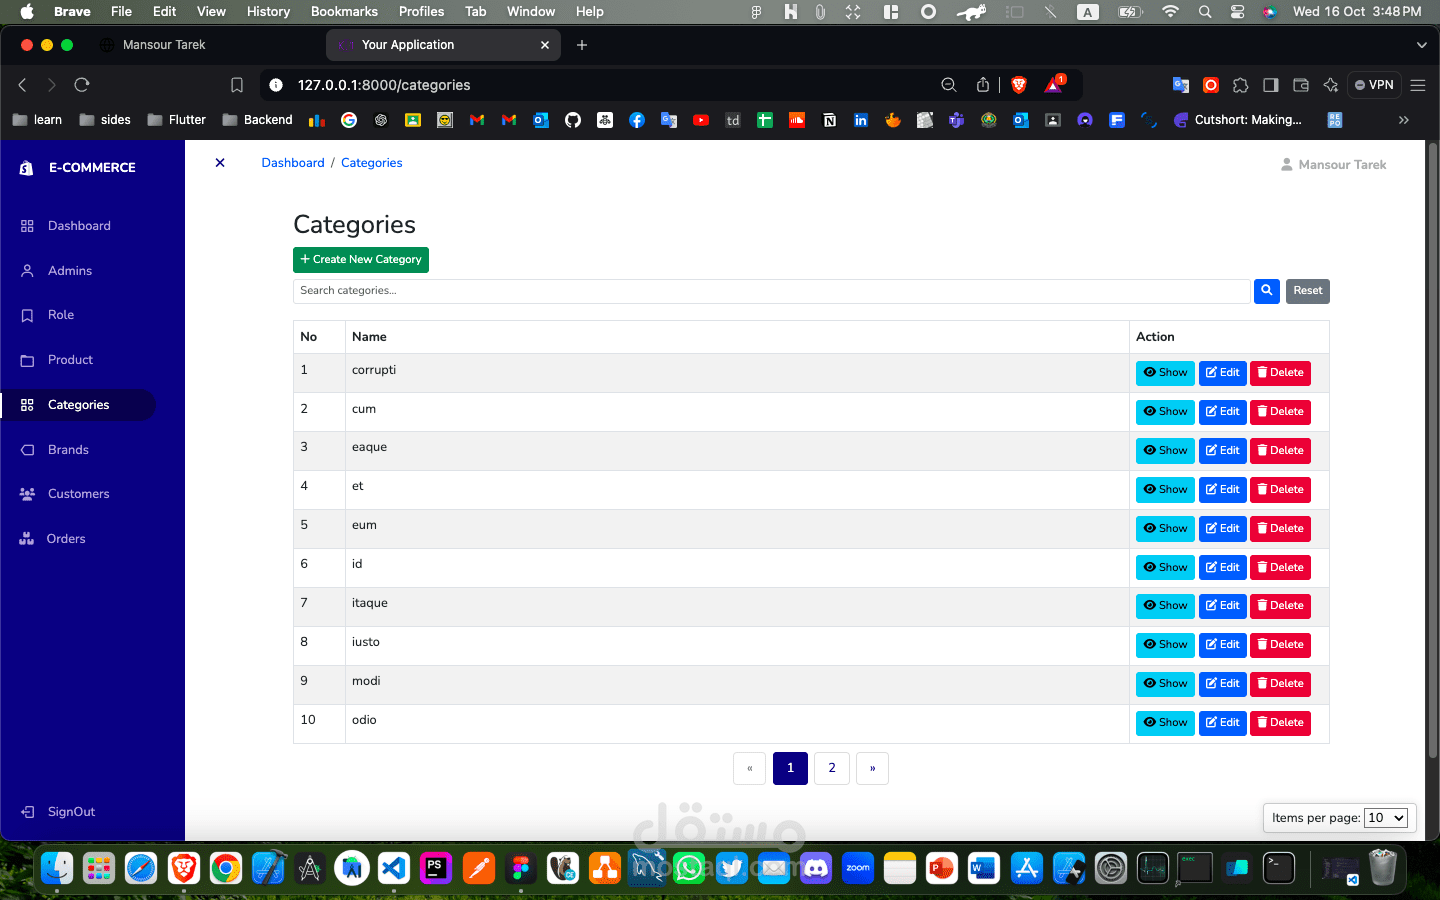
Task: Go back in browser history
Action: click(23, 85)
